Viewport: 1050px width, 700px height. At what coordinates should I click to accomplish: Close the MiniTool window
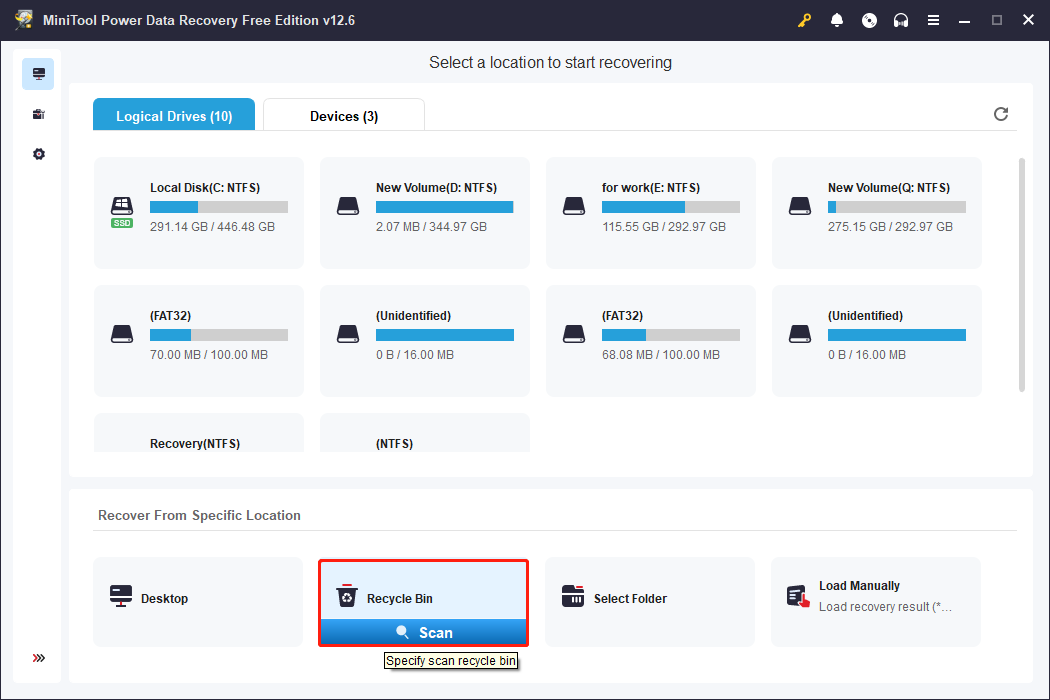coord(1029,20)
